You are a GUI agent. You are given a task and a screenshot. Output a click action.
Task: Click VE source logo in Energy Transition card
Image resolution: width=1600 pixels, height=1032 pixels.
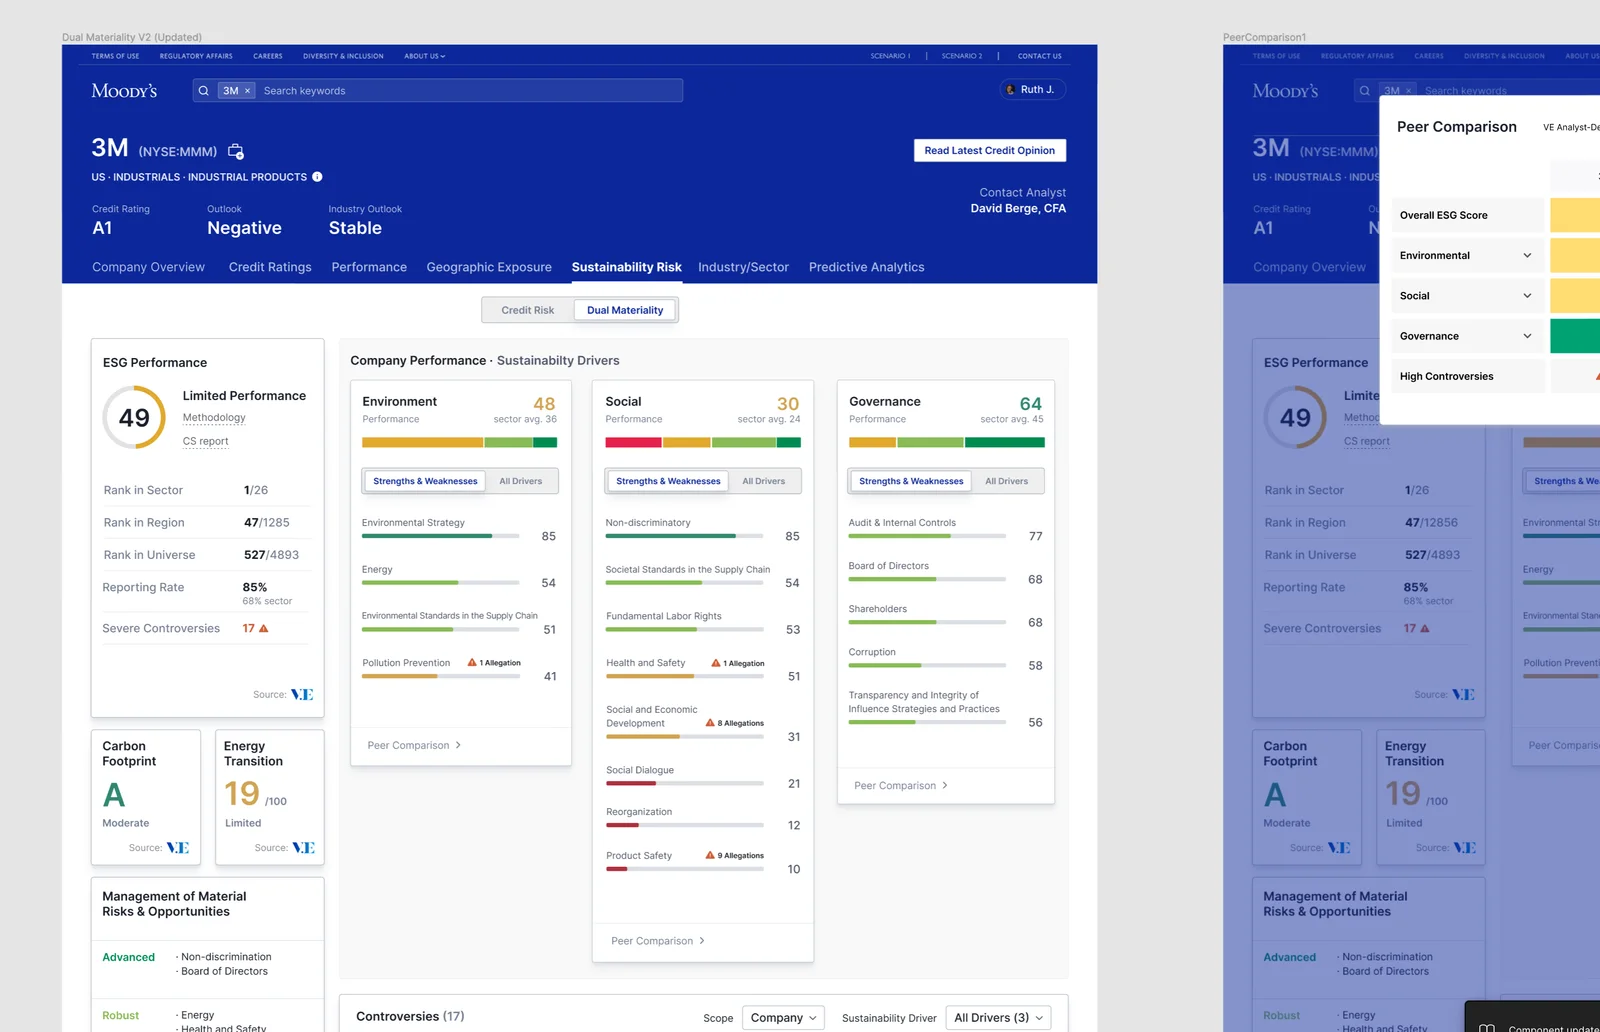point(303,848)
